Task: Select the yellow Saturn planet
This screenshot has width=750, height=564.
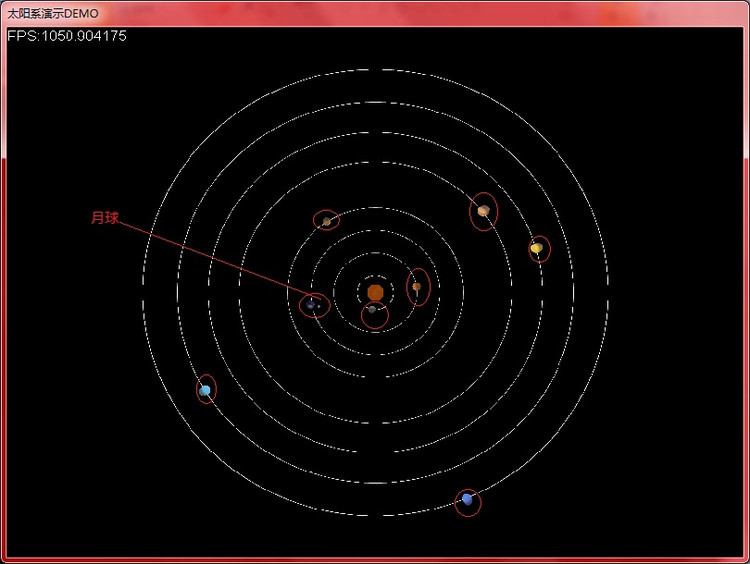Action: point(537,248)
